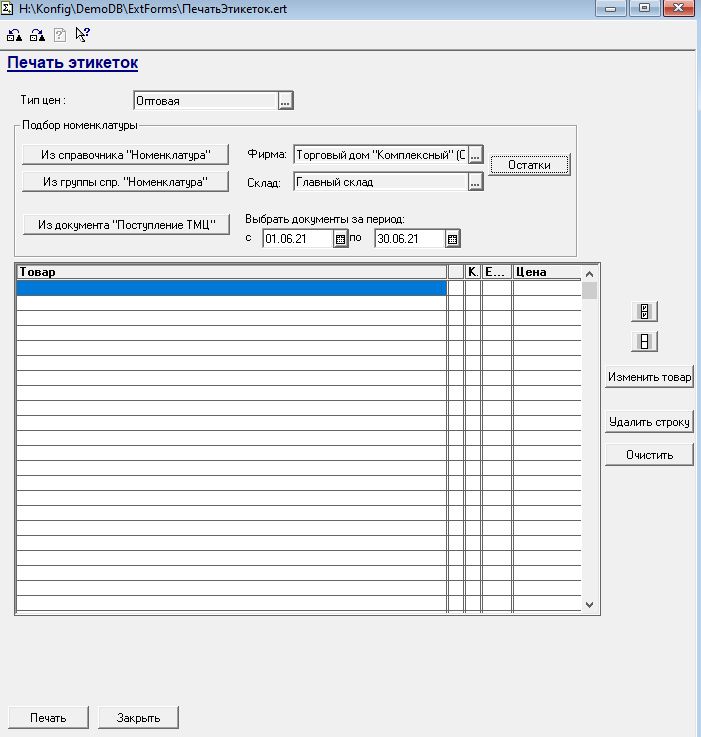Image resolution: width=701 pixels, height=737 pixels.
Task: Activate the context help cursor icon
Action: click(x=82, y=34)
